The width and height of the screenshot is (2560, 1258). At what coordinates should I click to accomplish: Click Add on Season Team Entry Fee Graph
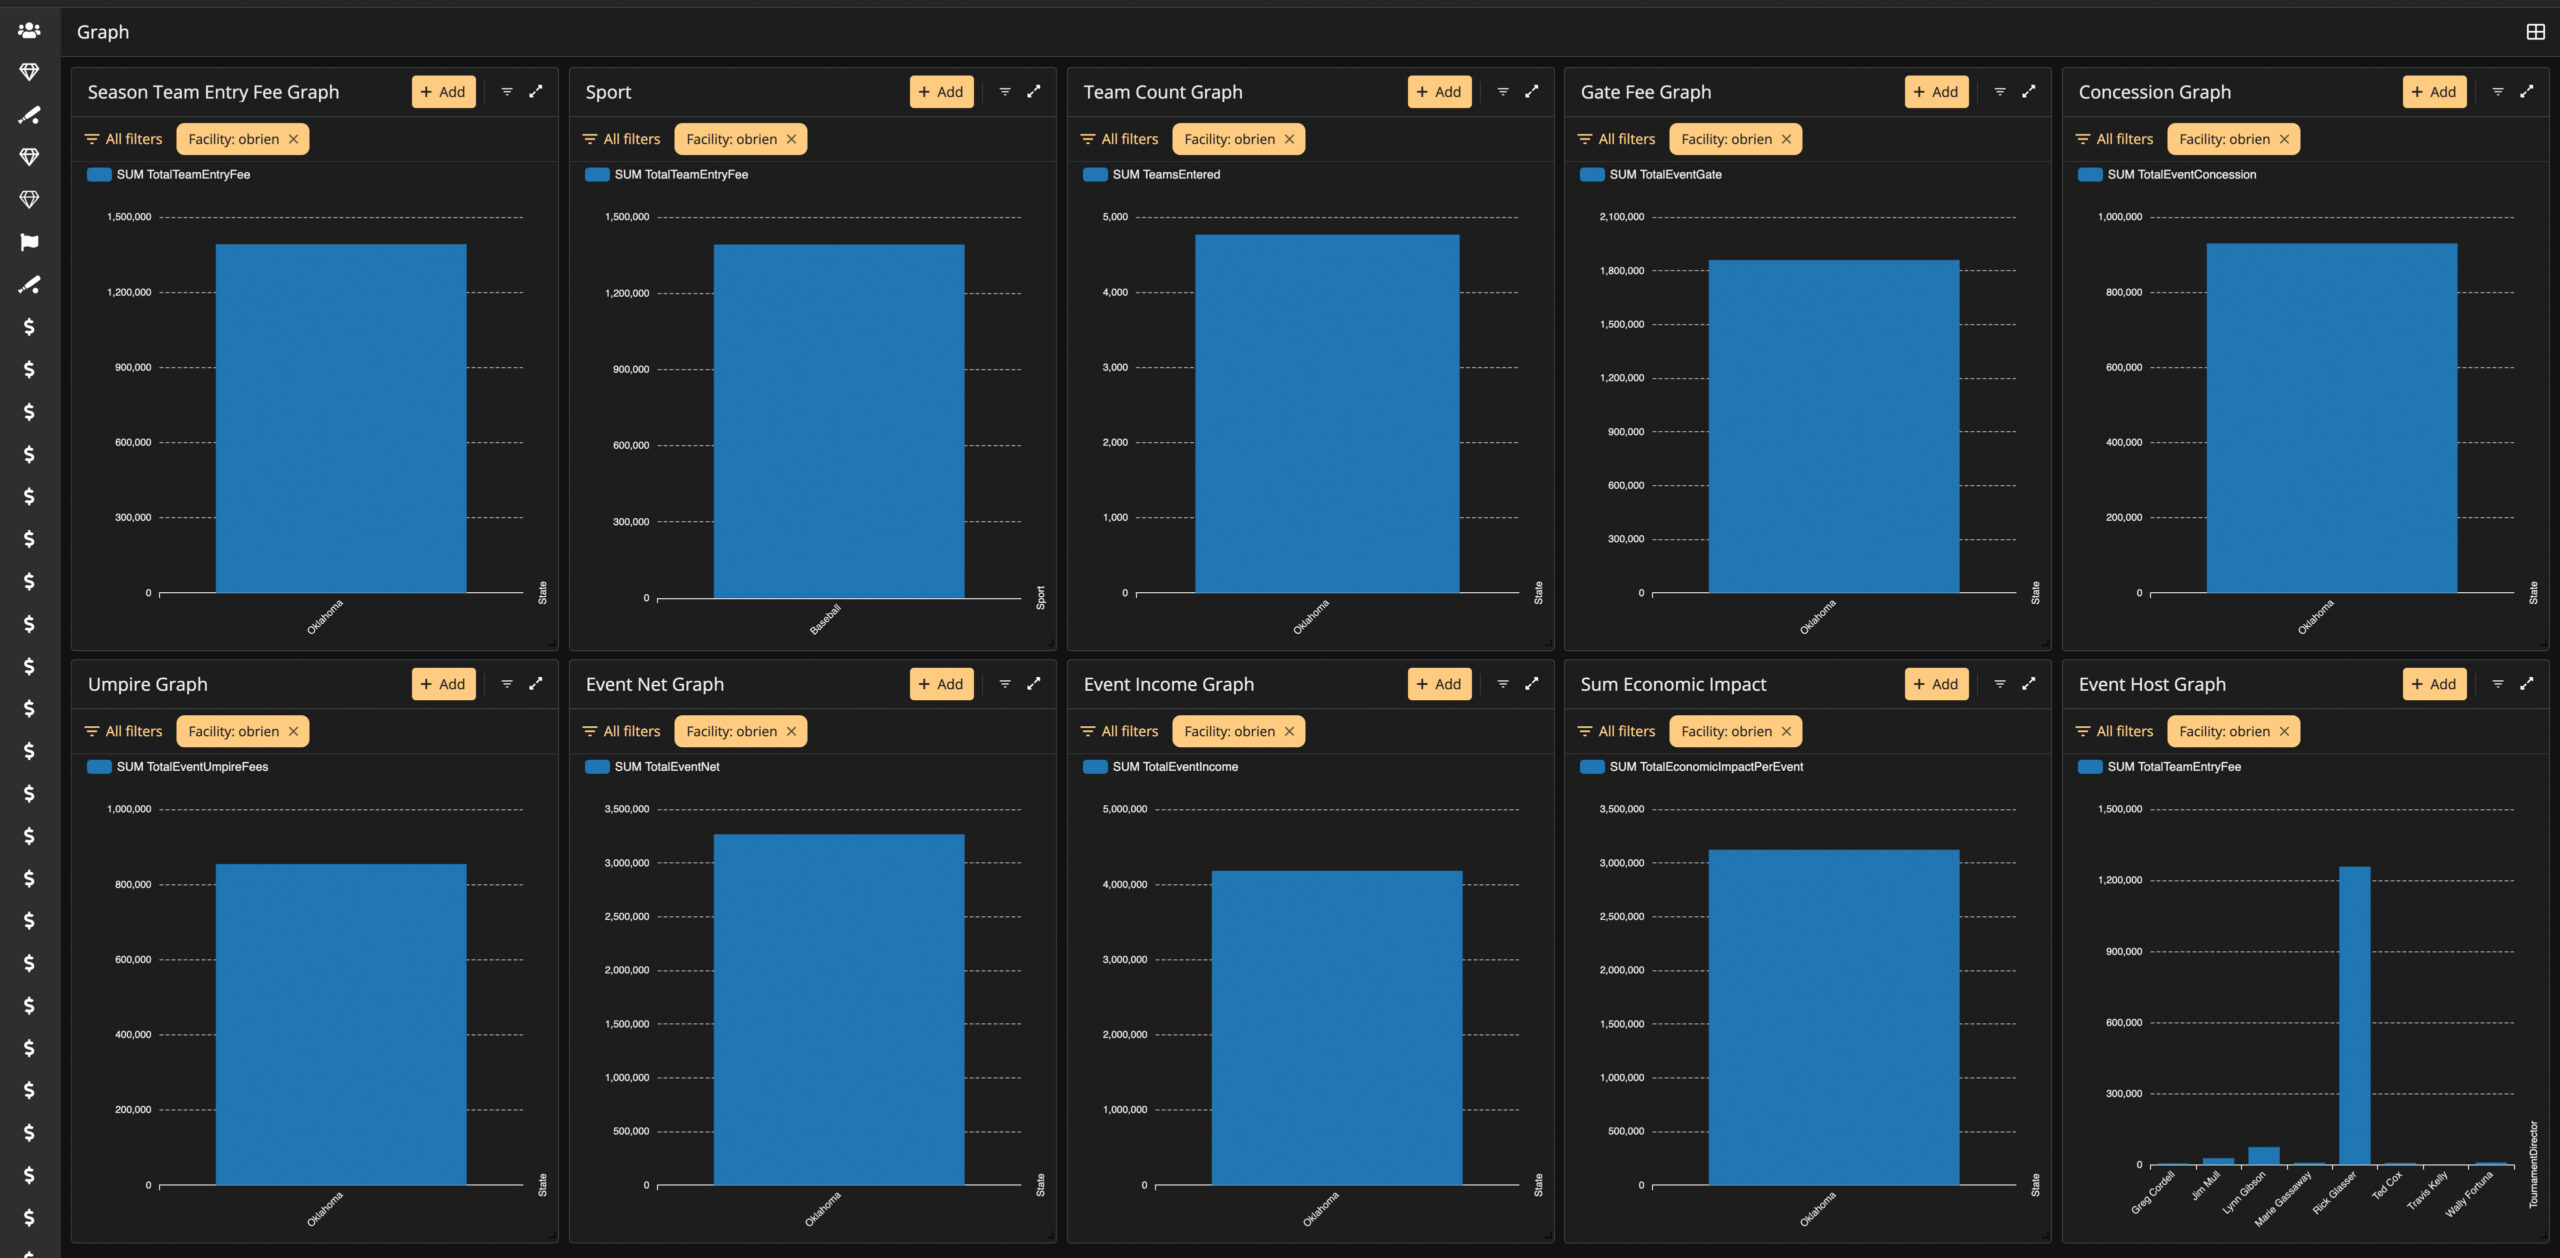point(443,92)
